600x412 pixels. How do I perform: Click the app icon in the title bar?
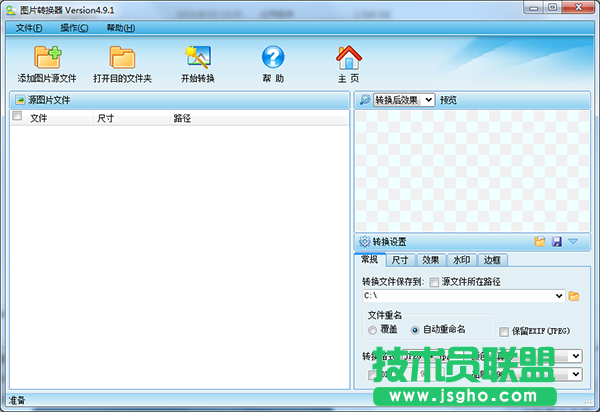pos(11,10)
